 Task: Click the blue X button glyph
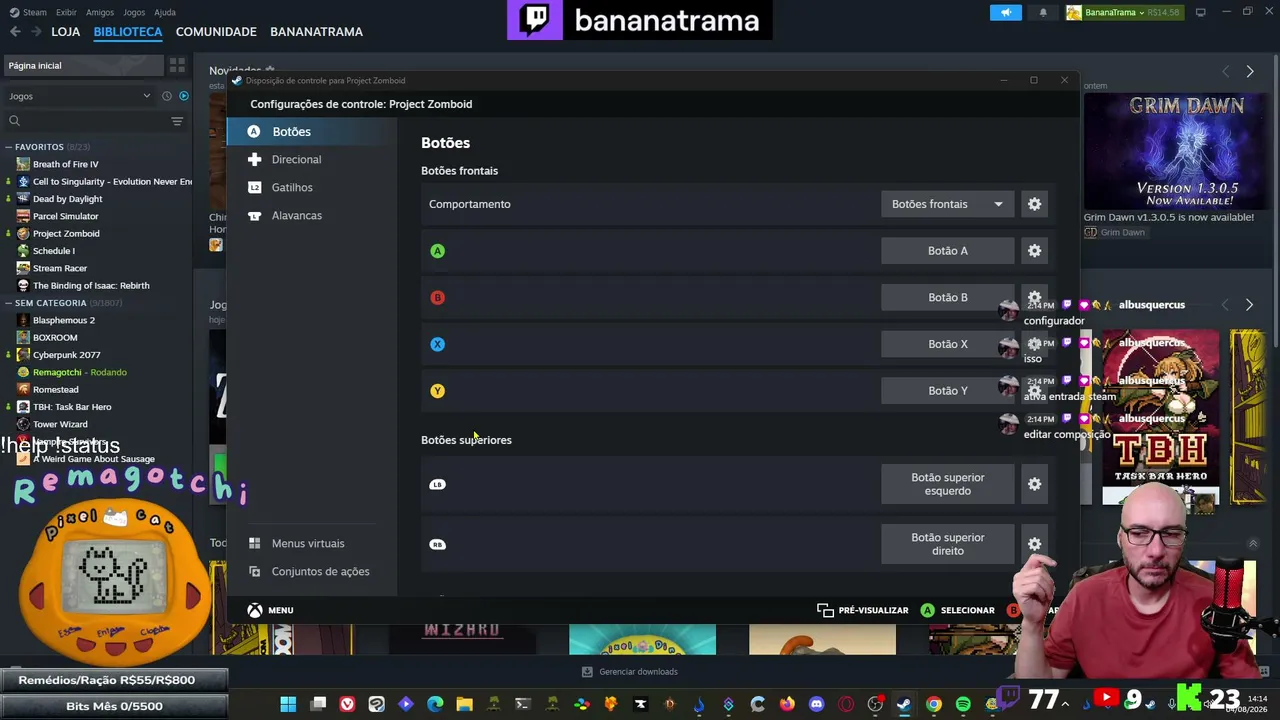pyautogui.click(x=437, y=344)
